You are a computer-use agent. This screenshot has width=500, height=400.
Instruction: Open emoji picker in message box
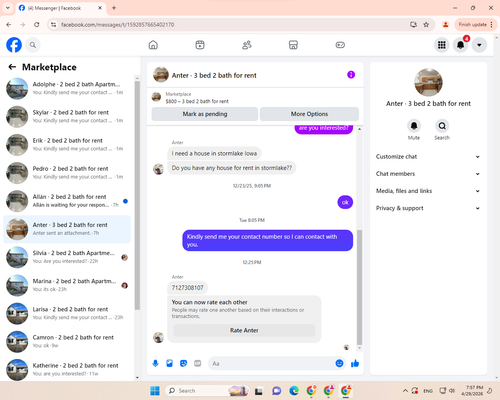(339, 363)
